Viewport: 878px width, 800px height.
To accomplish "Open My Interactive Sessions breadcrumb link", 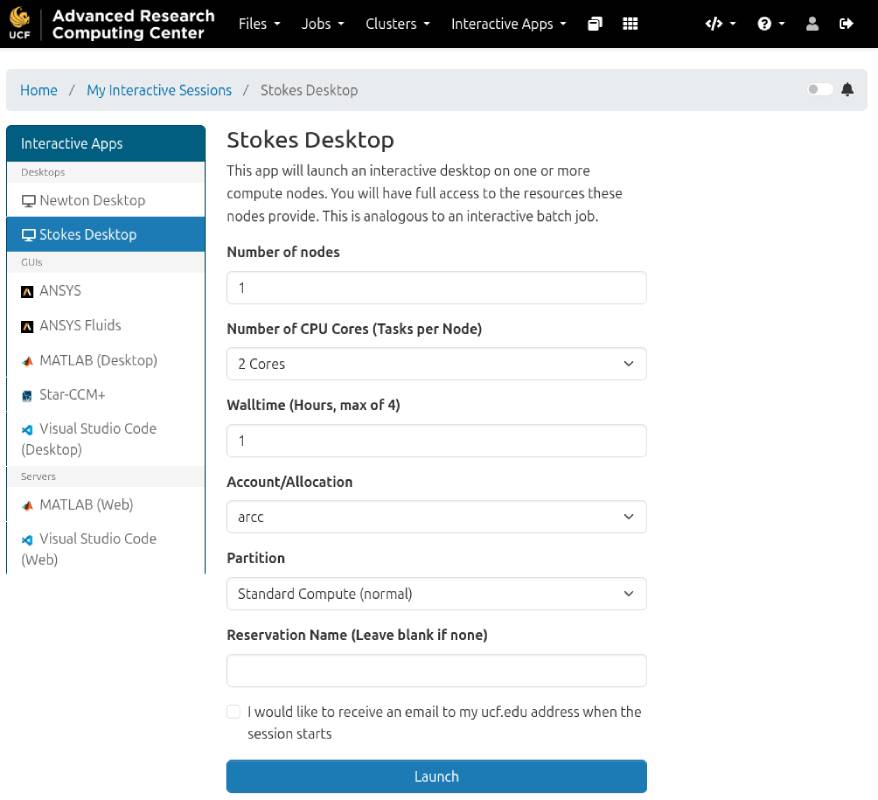I will point(159,90).
